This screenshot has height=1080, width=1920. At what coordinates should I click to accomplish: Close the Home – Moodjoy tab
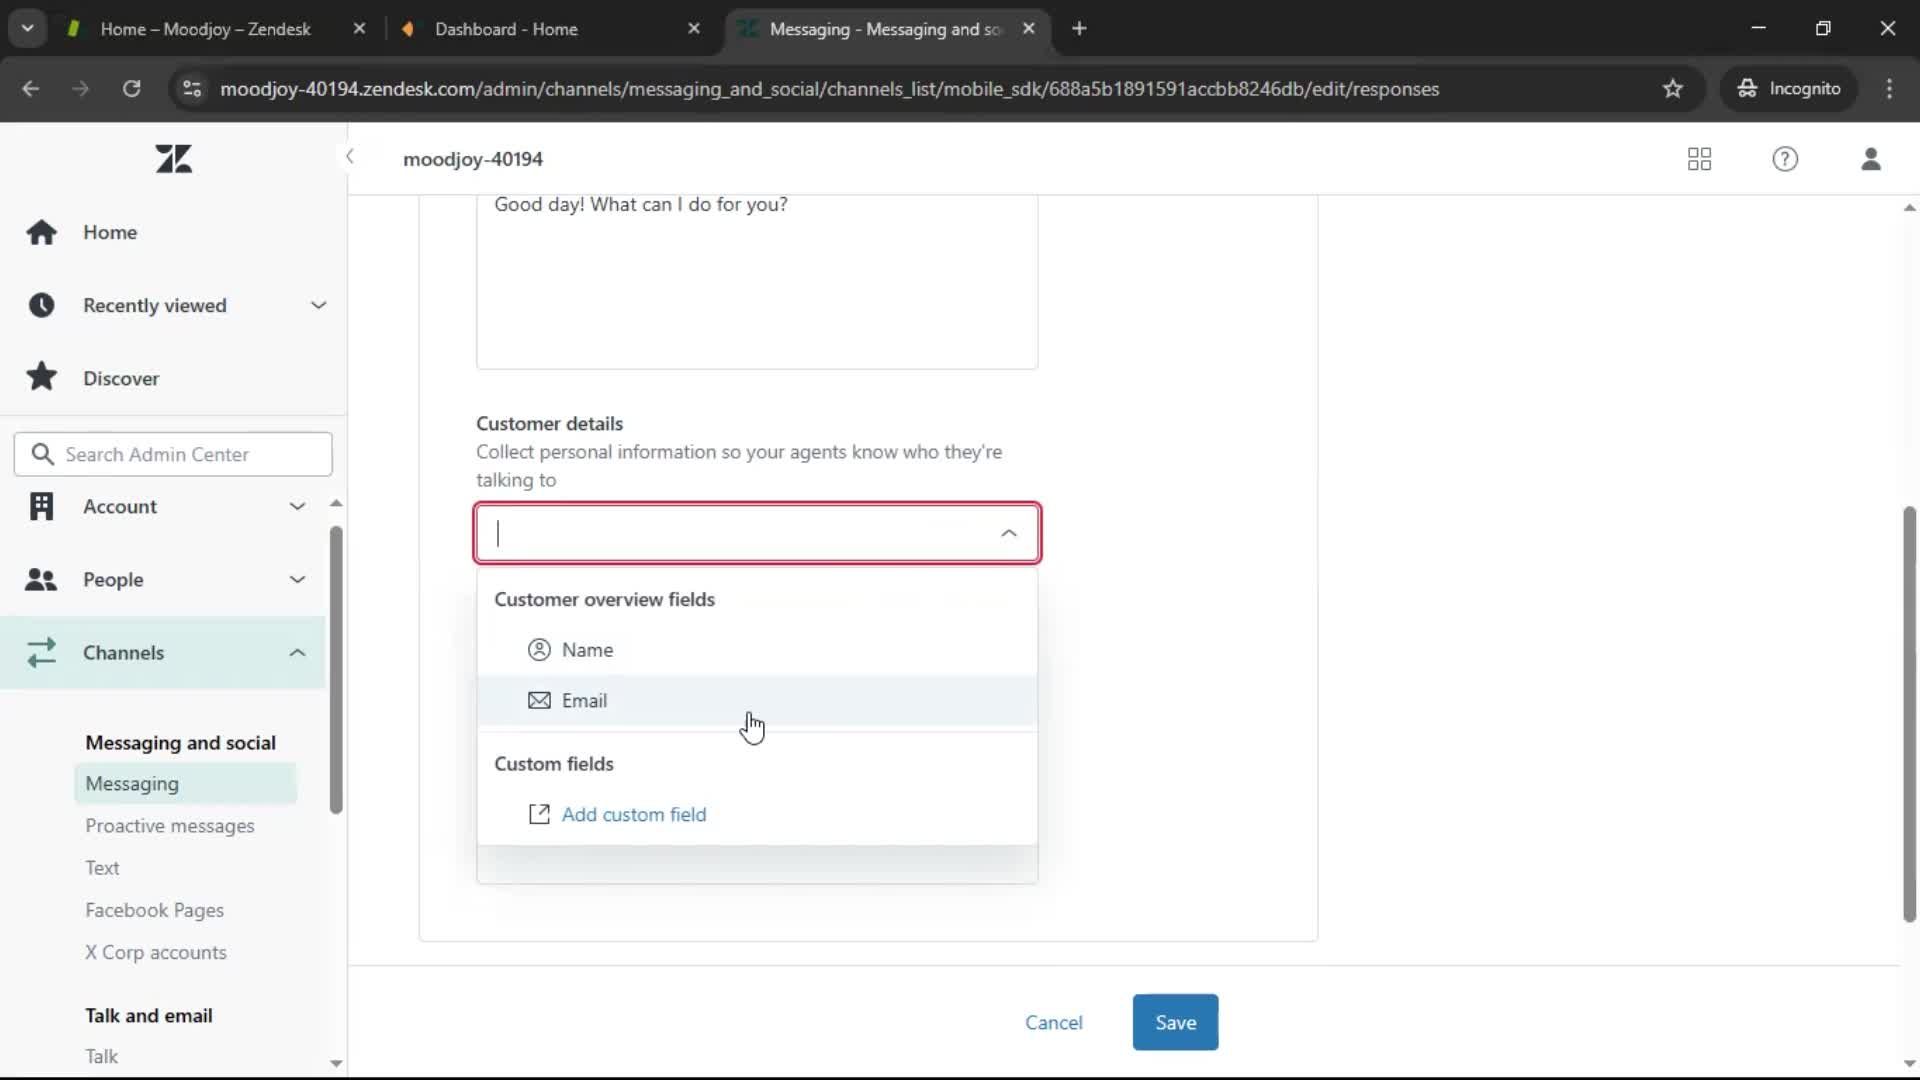tap(359, 29)
